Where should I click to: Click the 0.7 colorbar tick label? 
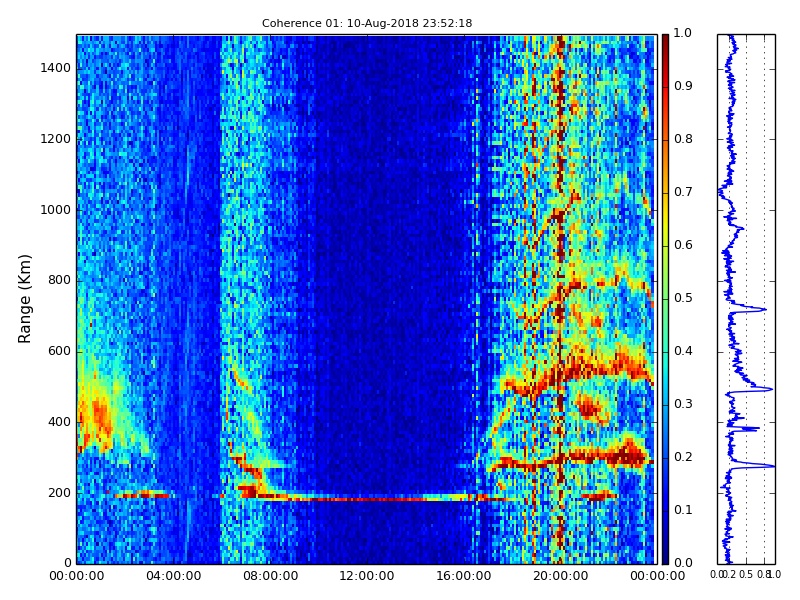click(x=683, y=192)
